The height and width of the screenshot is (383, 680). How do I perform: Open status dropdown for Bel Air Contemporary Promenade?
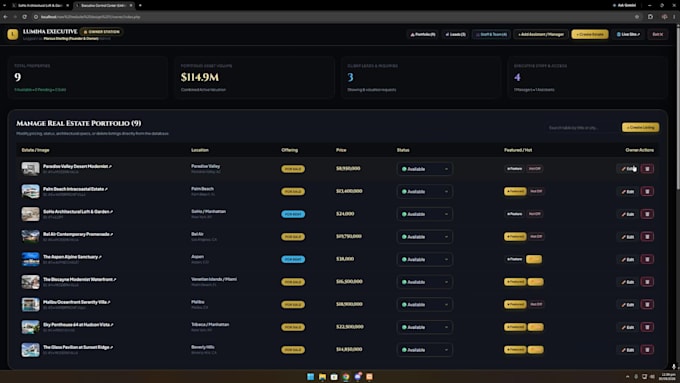coord(425,236)
